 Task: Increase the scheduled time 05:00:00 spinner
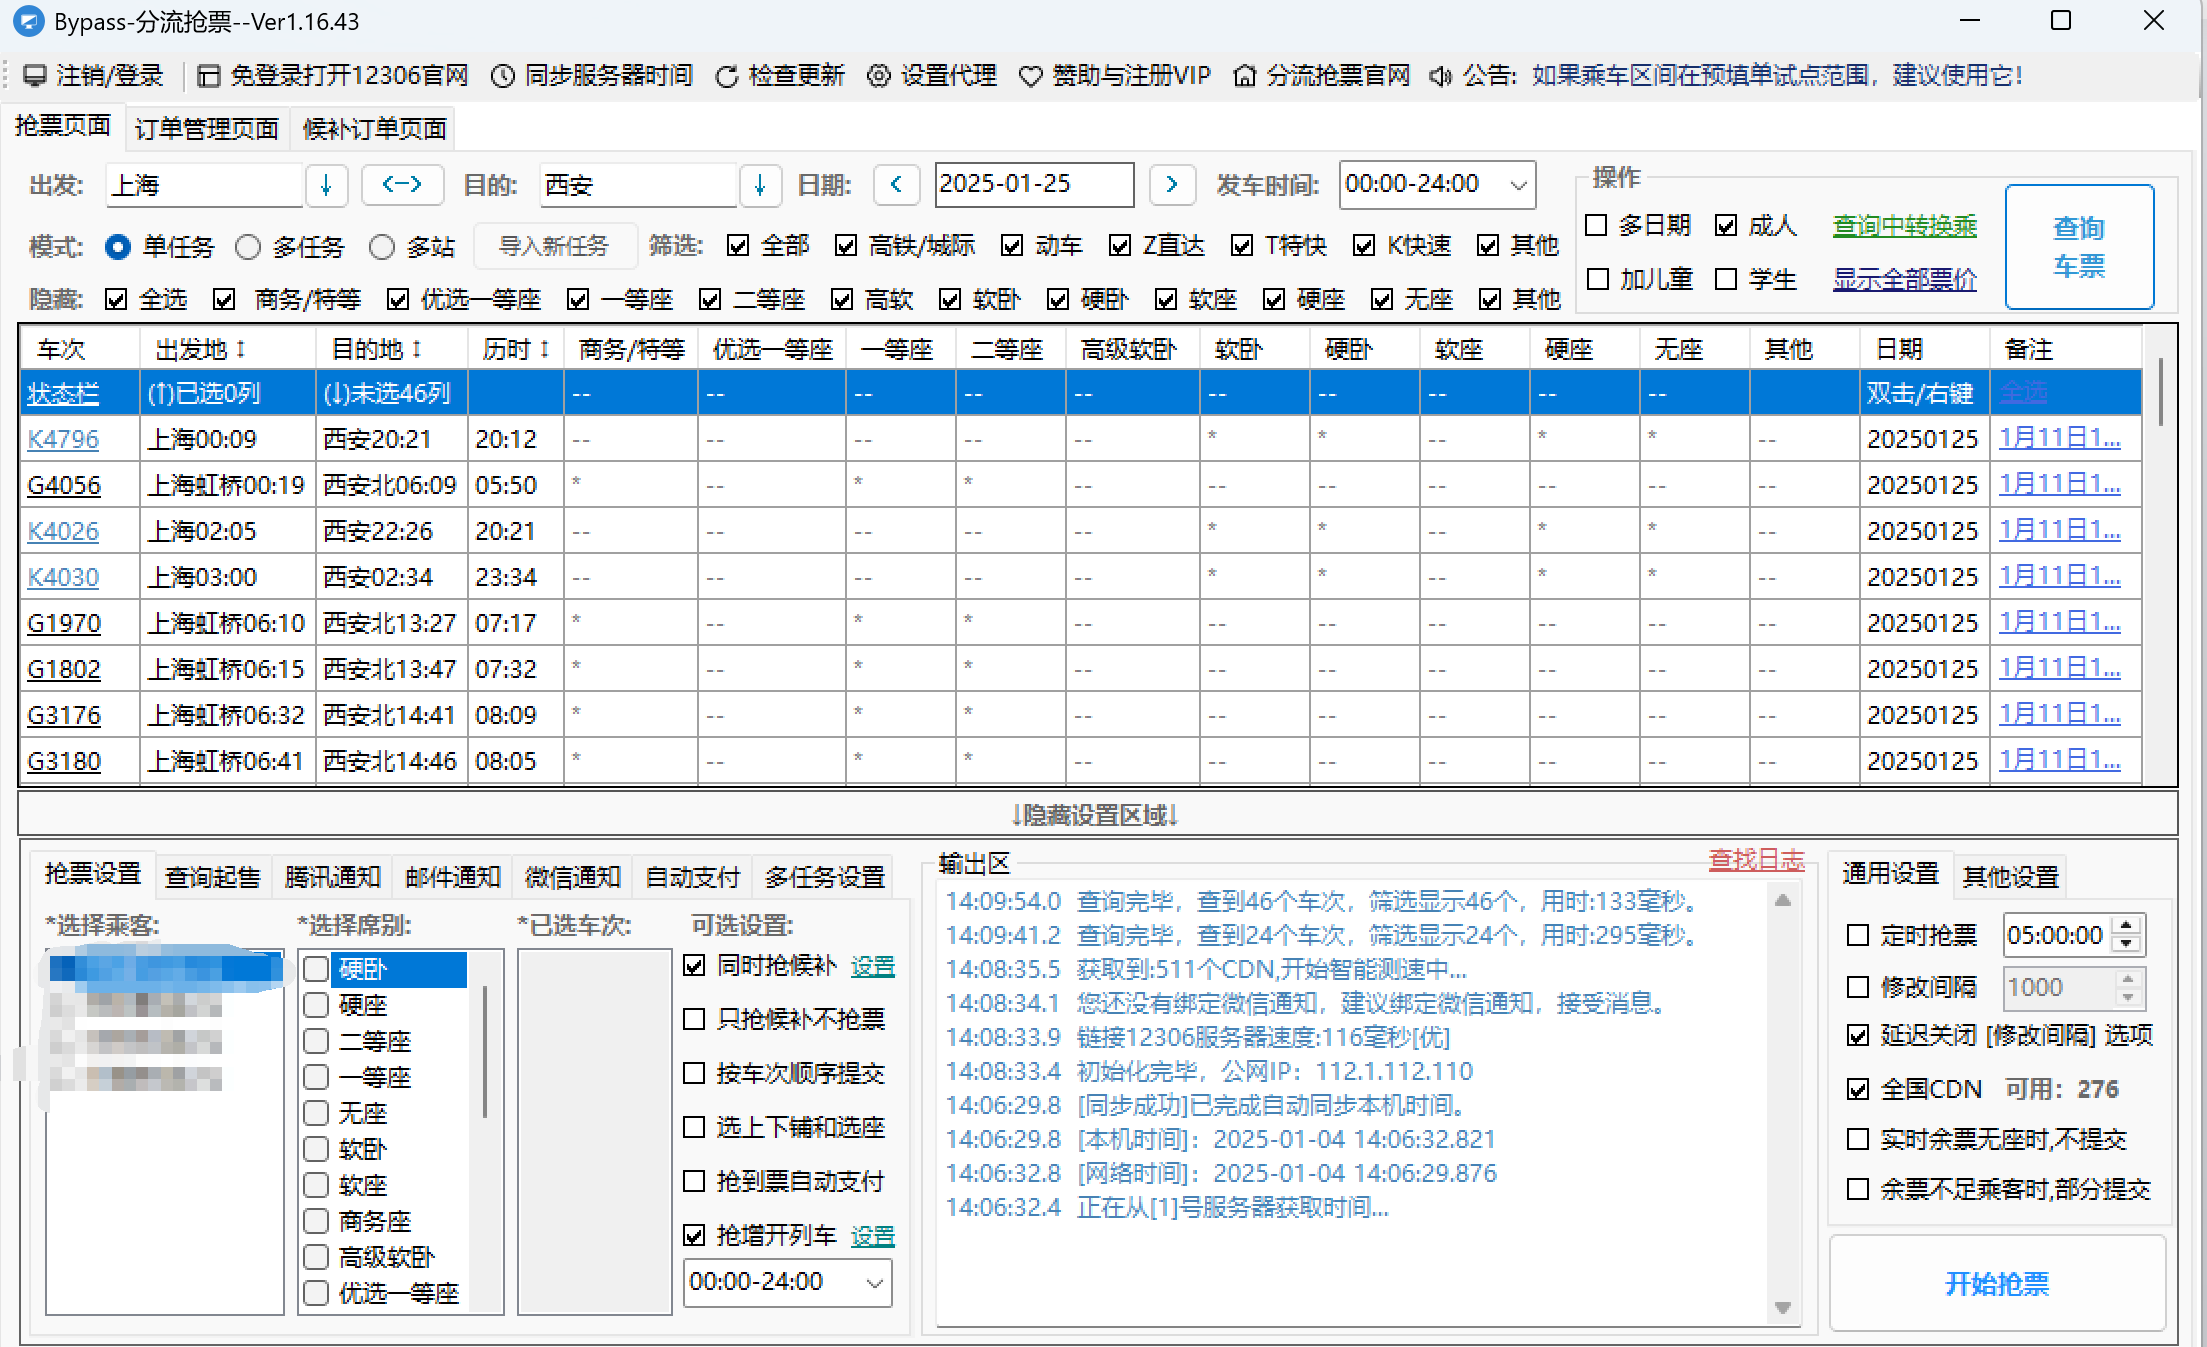[x=2127, y=926]
